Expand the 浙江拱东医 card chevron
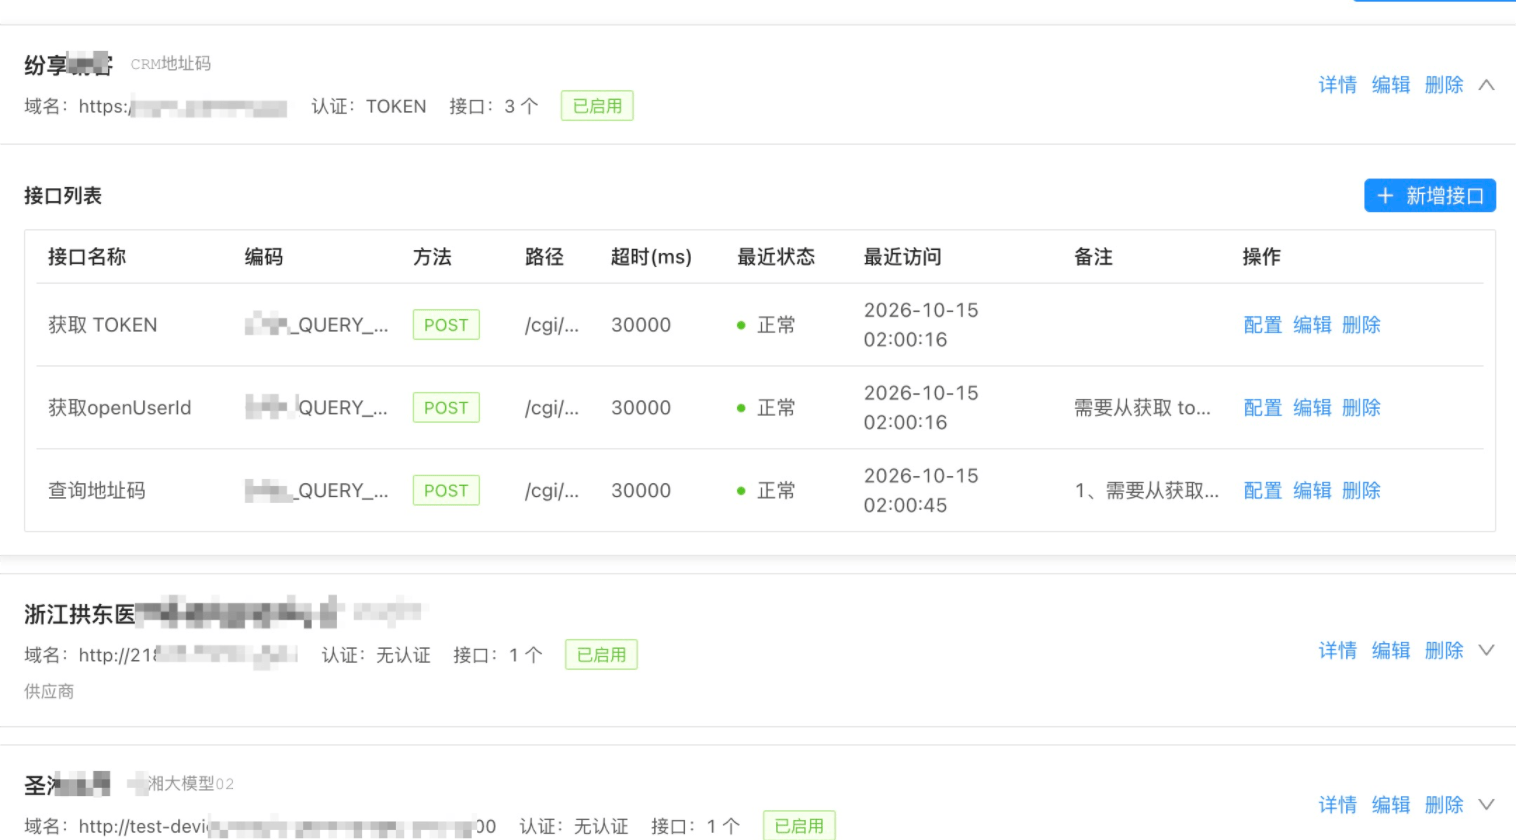 coord(1487,651)
